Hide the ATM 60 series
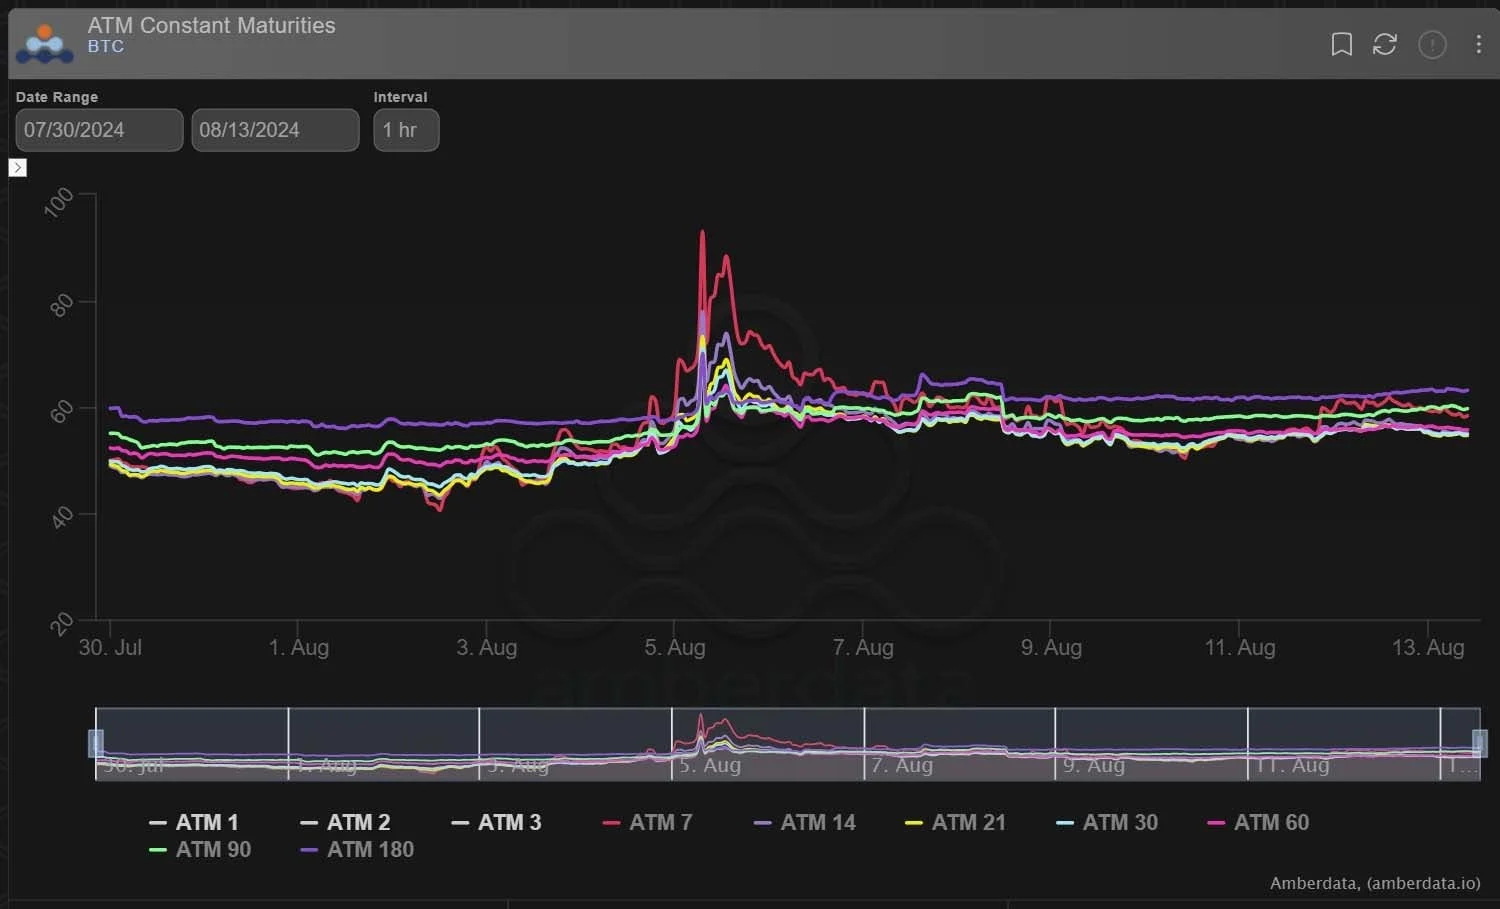The image size is (1500, 909). (1258, 822)
